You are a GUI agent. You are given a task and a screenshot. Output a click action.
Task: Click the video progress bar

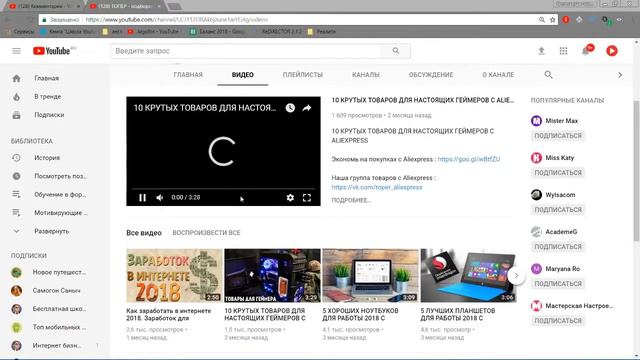coord(223,189)
